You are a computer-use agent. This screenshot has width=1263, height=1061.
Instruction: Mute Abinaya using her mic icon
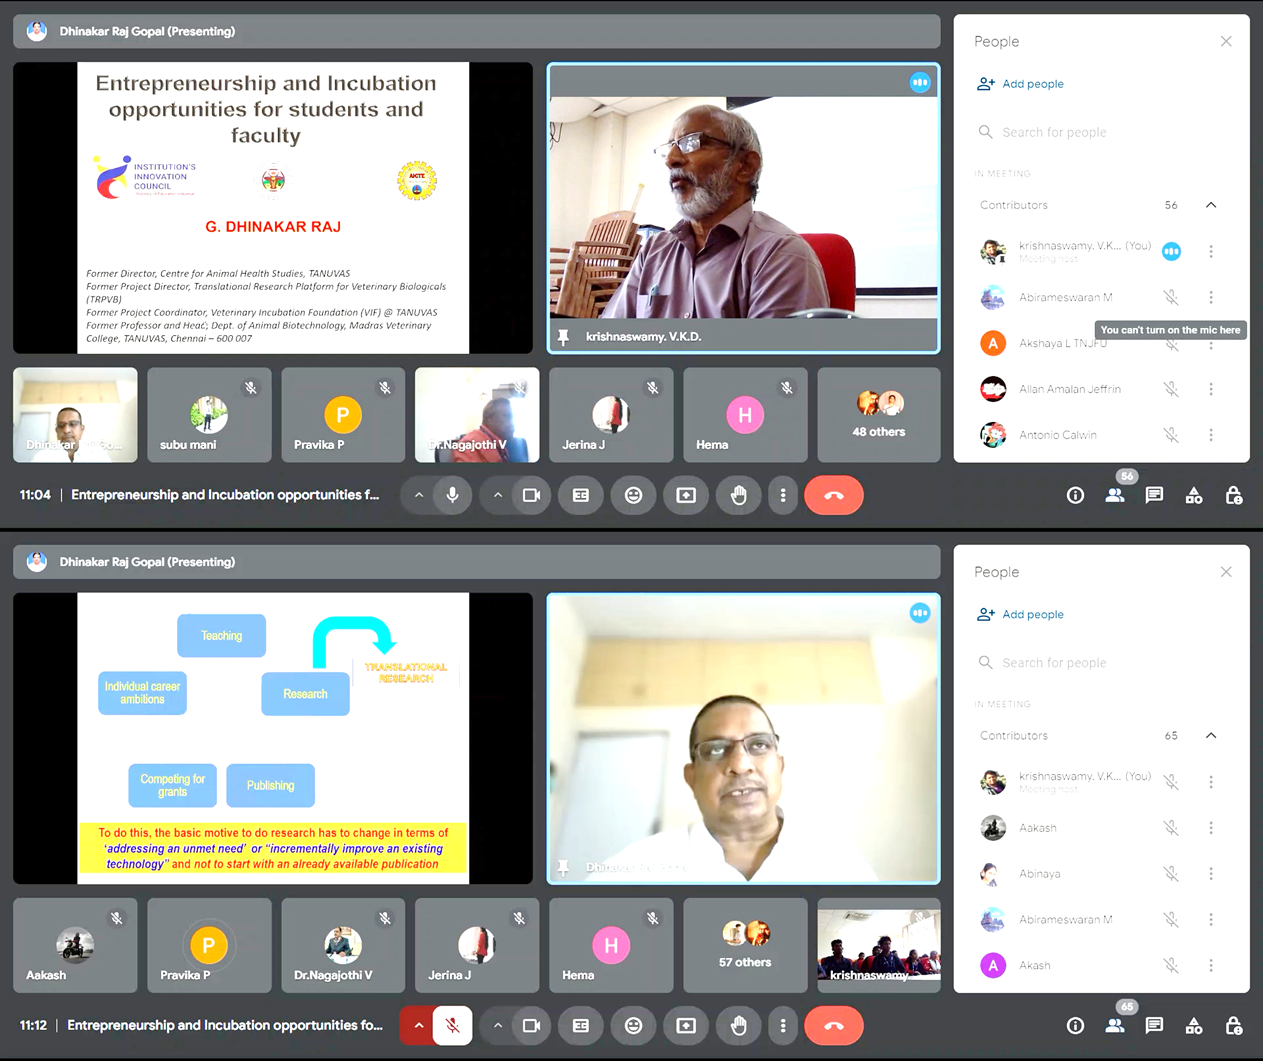click(1171, 874)
